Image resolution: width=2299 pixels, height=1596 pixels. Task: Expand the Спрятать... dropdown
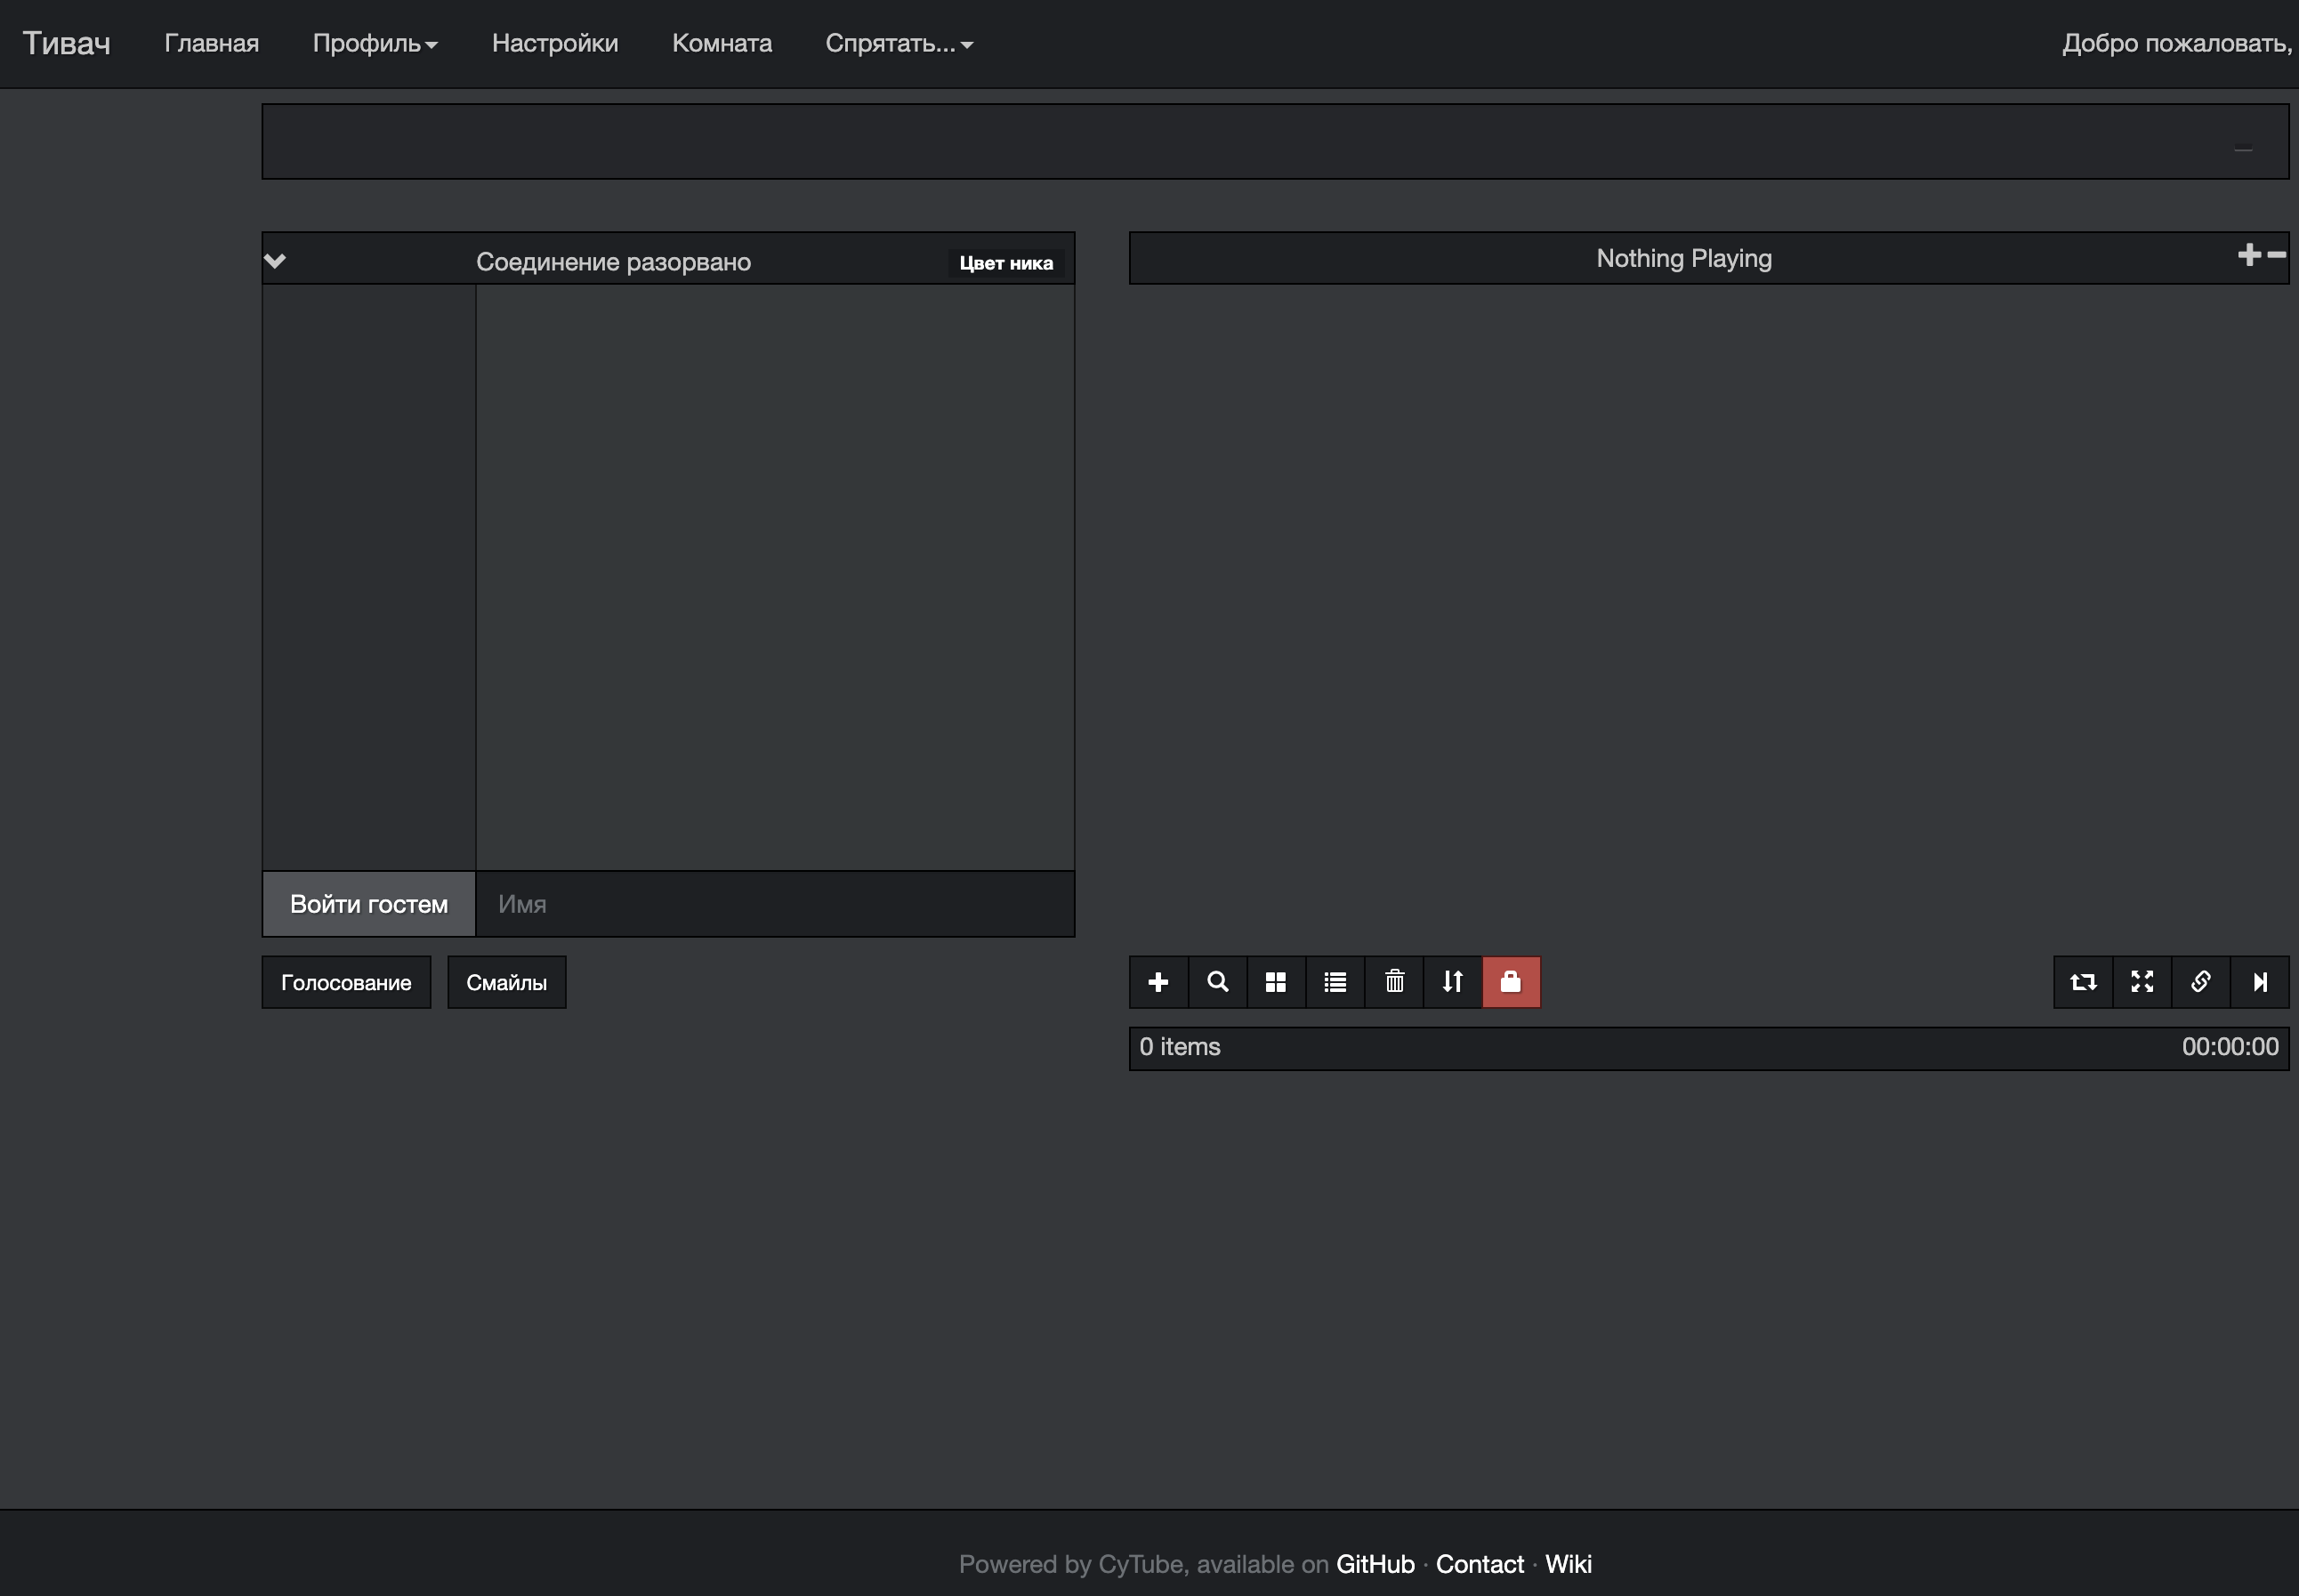click(x=898, y=43)
